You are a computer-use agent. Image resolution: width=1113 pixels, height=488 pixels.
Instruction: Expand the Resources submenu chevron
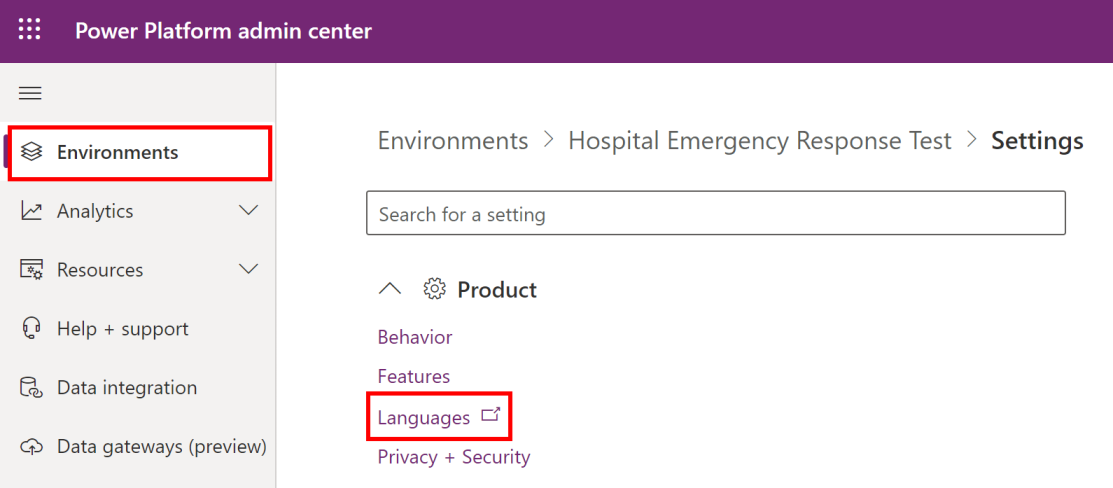pos(248,269)
